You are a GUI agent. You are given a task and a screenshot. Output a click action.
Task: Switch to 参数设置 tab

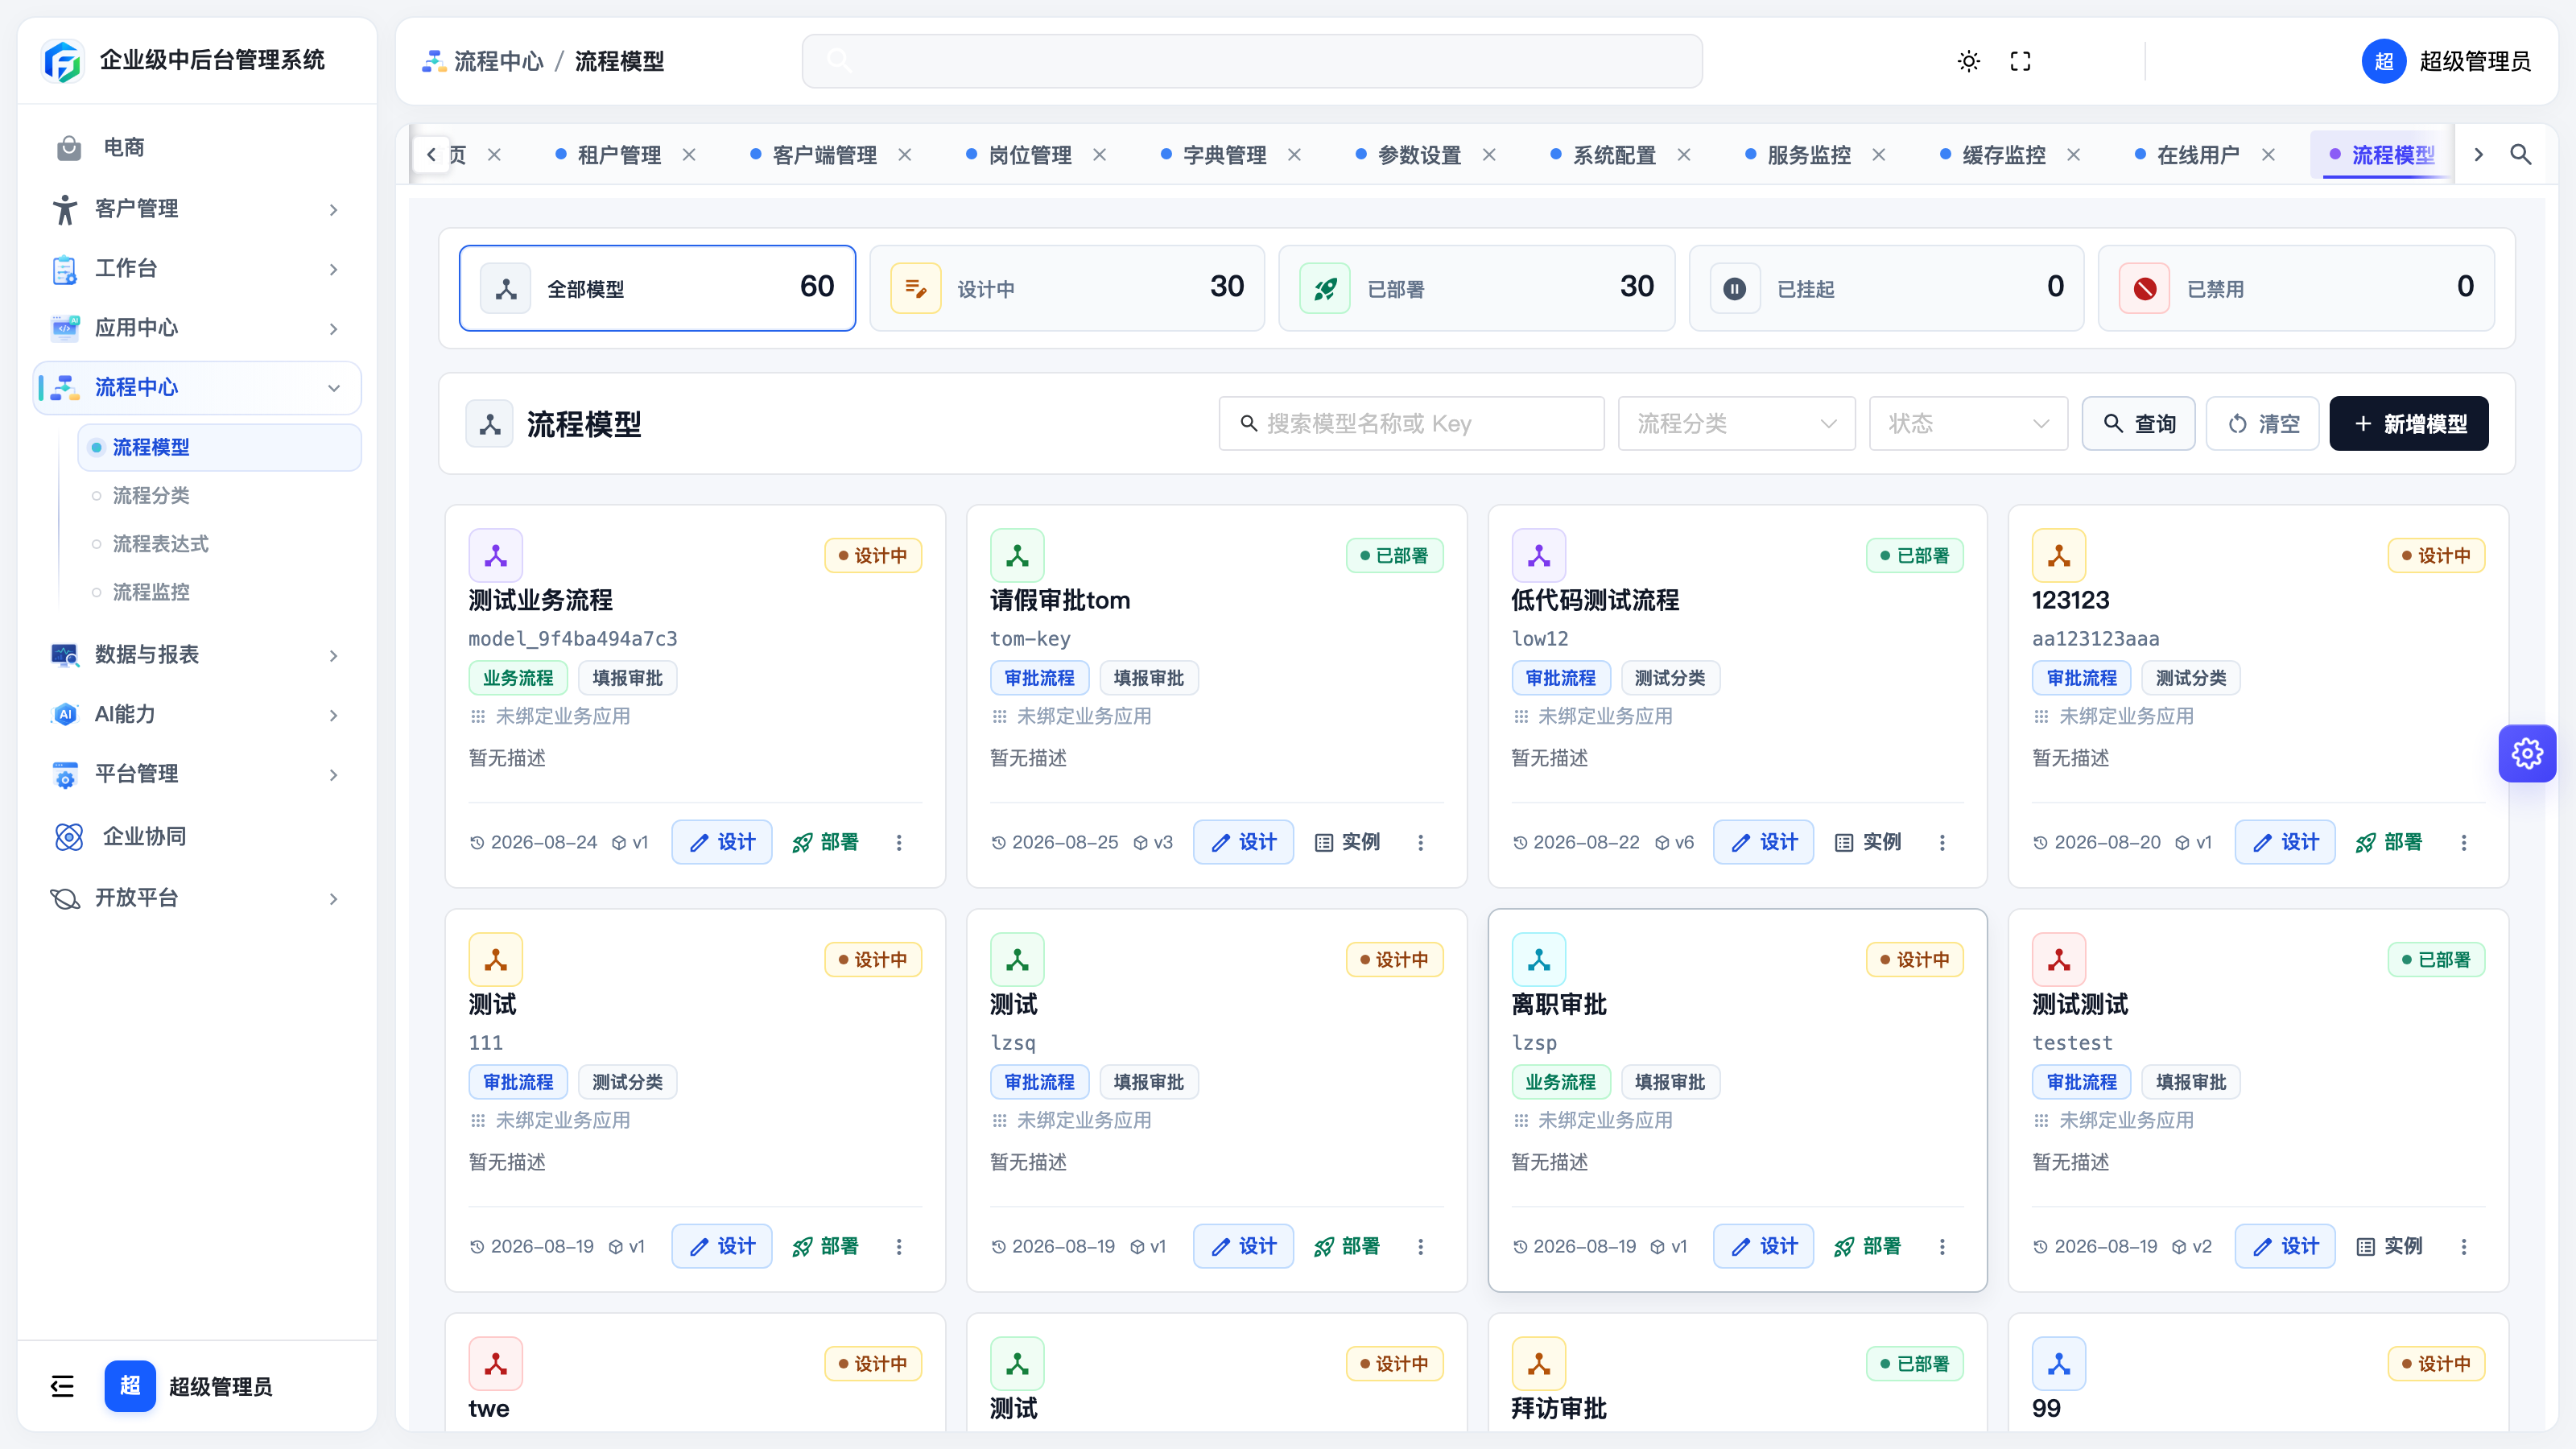coord(1418,154)
